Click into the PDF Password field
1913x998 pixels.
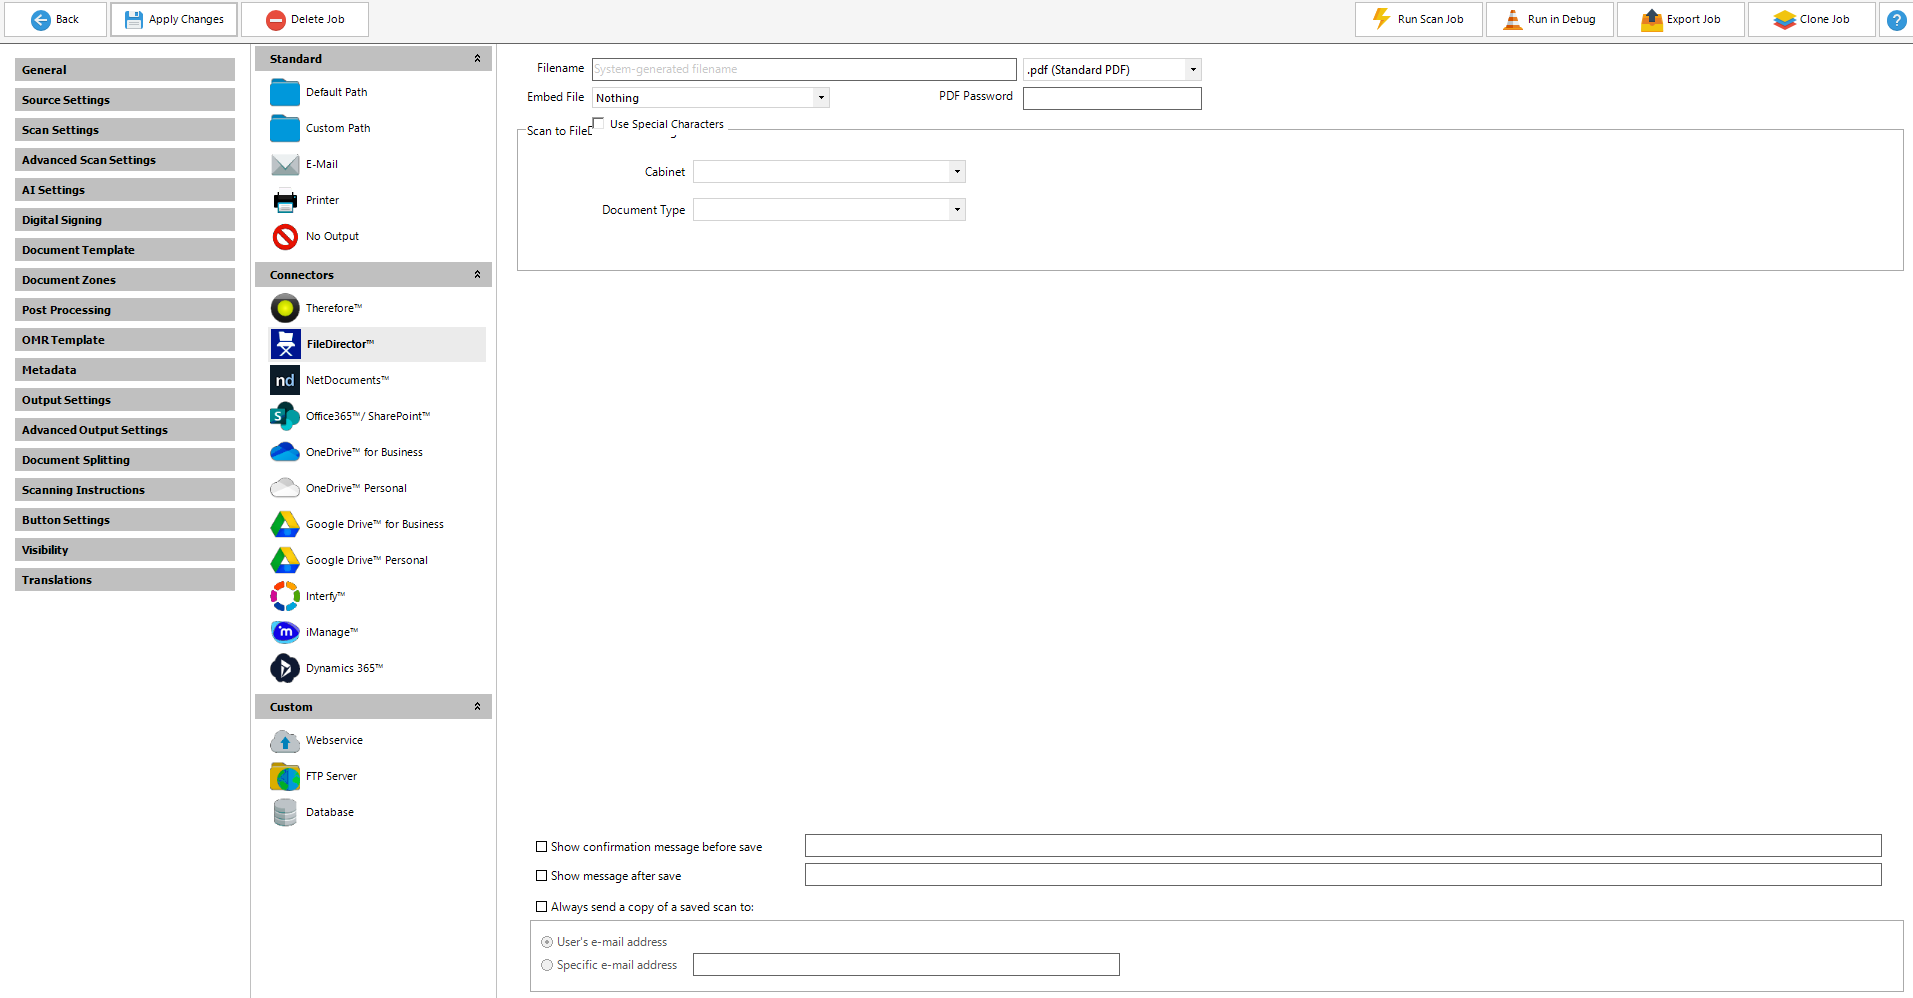pos(1111,98)
